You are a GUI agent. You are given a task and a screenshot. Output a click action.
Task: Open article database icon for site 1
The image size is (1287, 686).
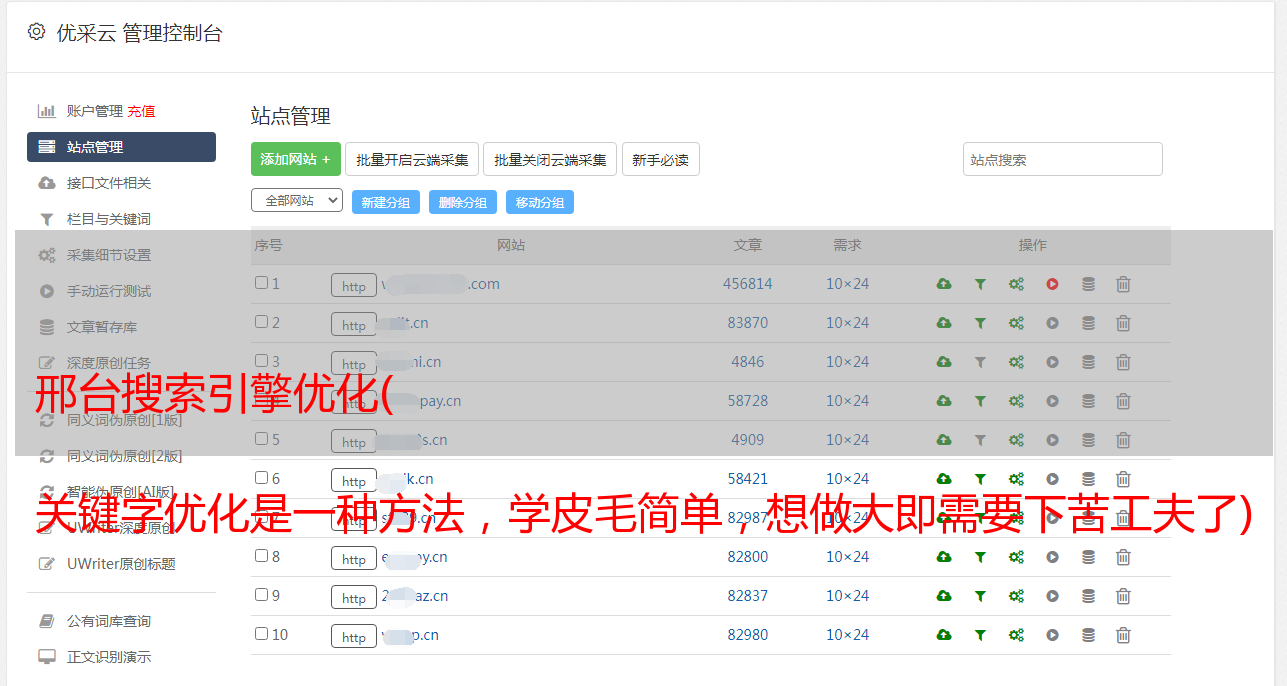pos(1088,284)
